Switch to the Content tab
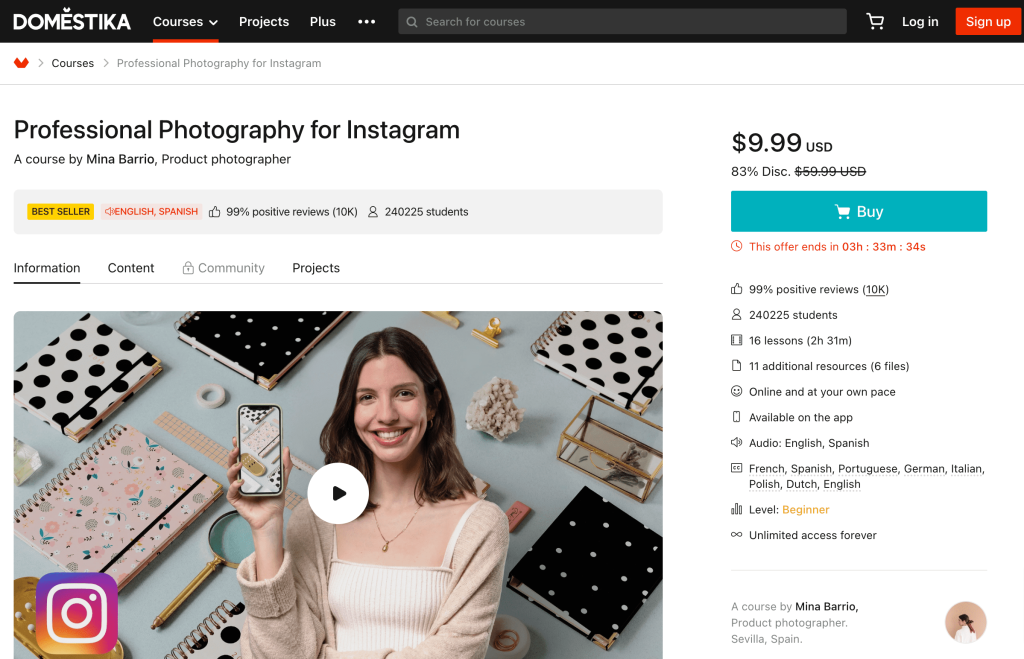The width and height of the screenshot is (1024, 659). click(131, 268)
